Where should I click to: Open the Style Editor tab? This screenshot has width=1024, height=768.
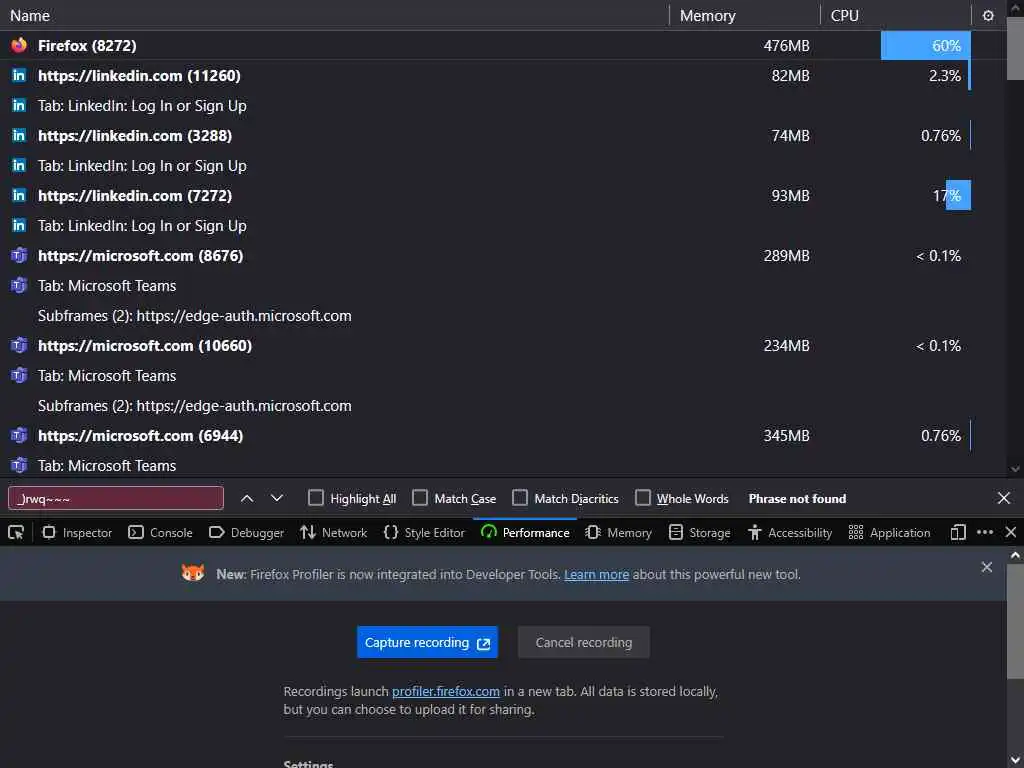(424, 533)
